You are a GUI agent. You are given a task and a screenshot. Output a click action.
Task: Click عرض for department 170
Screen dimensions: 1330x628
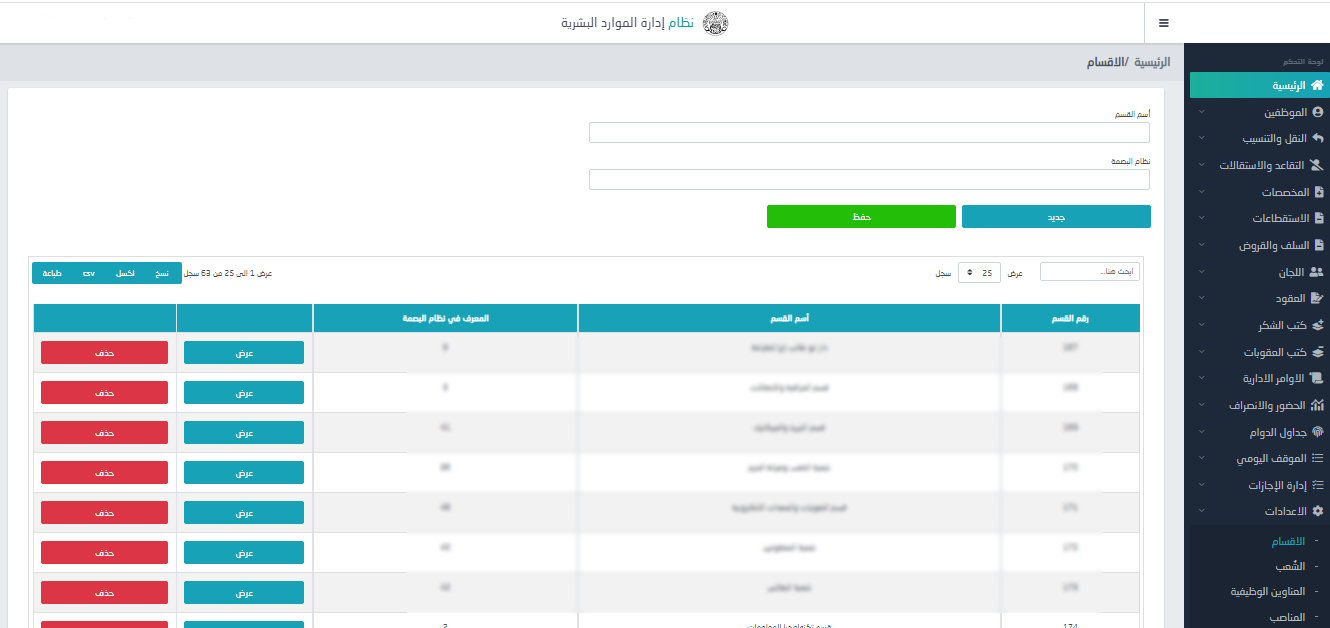[244, 473]
